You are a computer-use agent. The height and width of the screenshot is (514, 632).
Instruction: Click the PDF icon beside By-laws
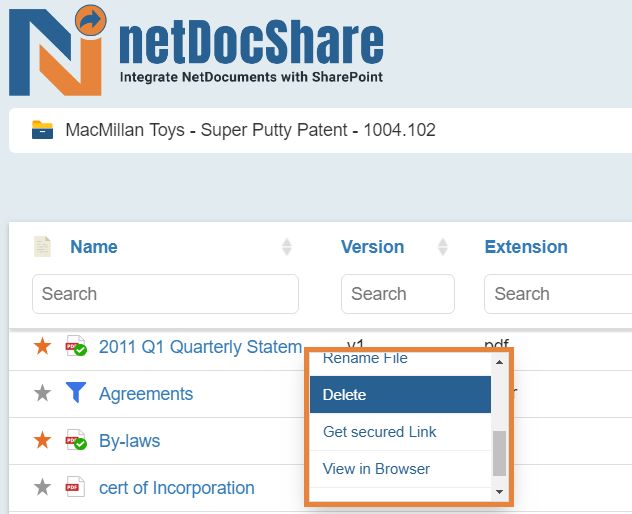click(x=76, y=440)
